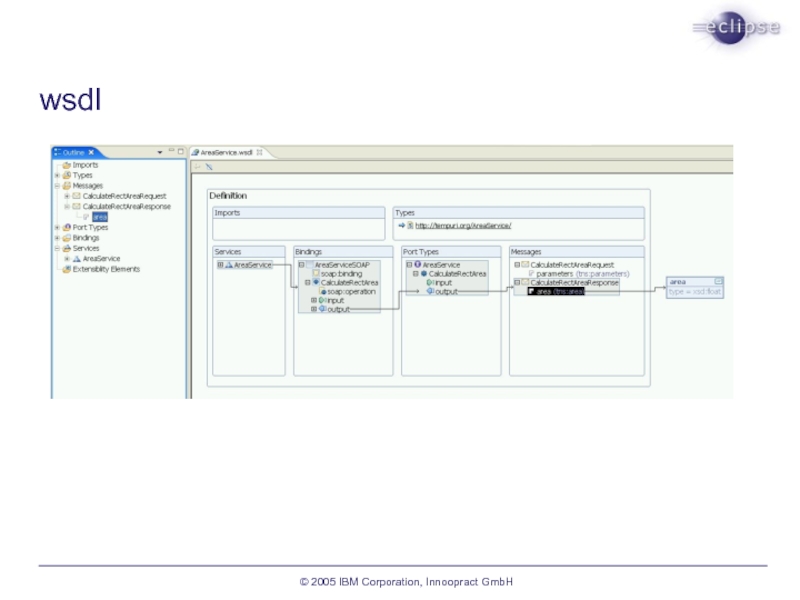Click the eclipse logo in top corner
The width and height of the screenshot is (800, 600).
coord(737,28)
